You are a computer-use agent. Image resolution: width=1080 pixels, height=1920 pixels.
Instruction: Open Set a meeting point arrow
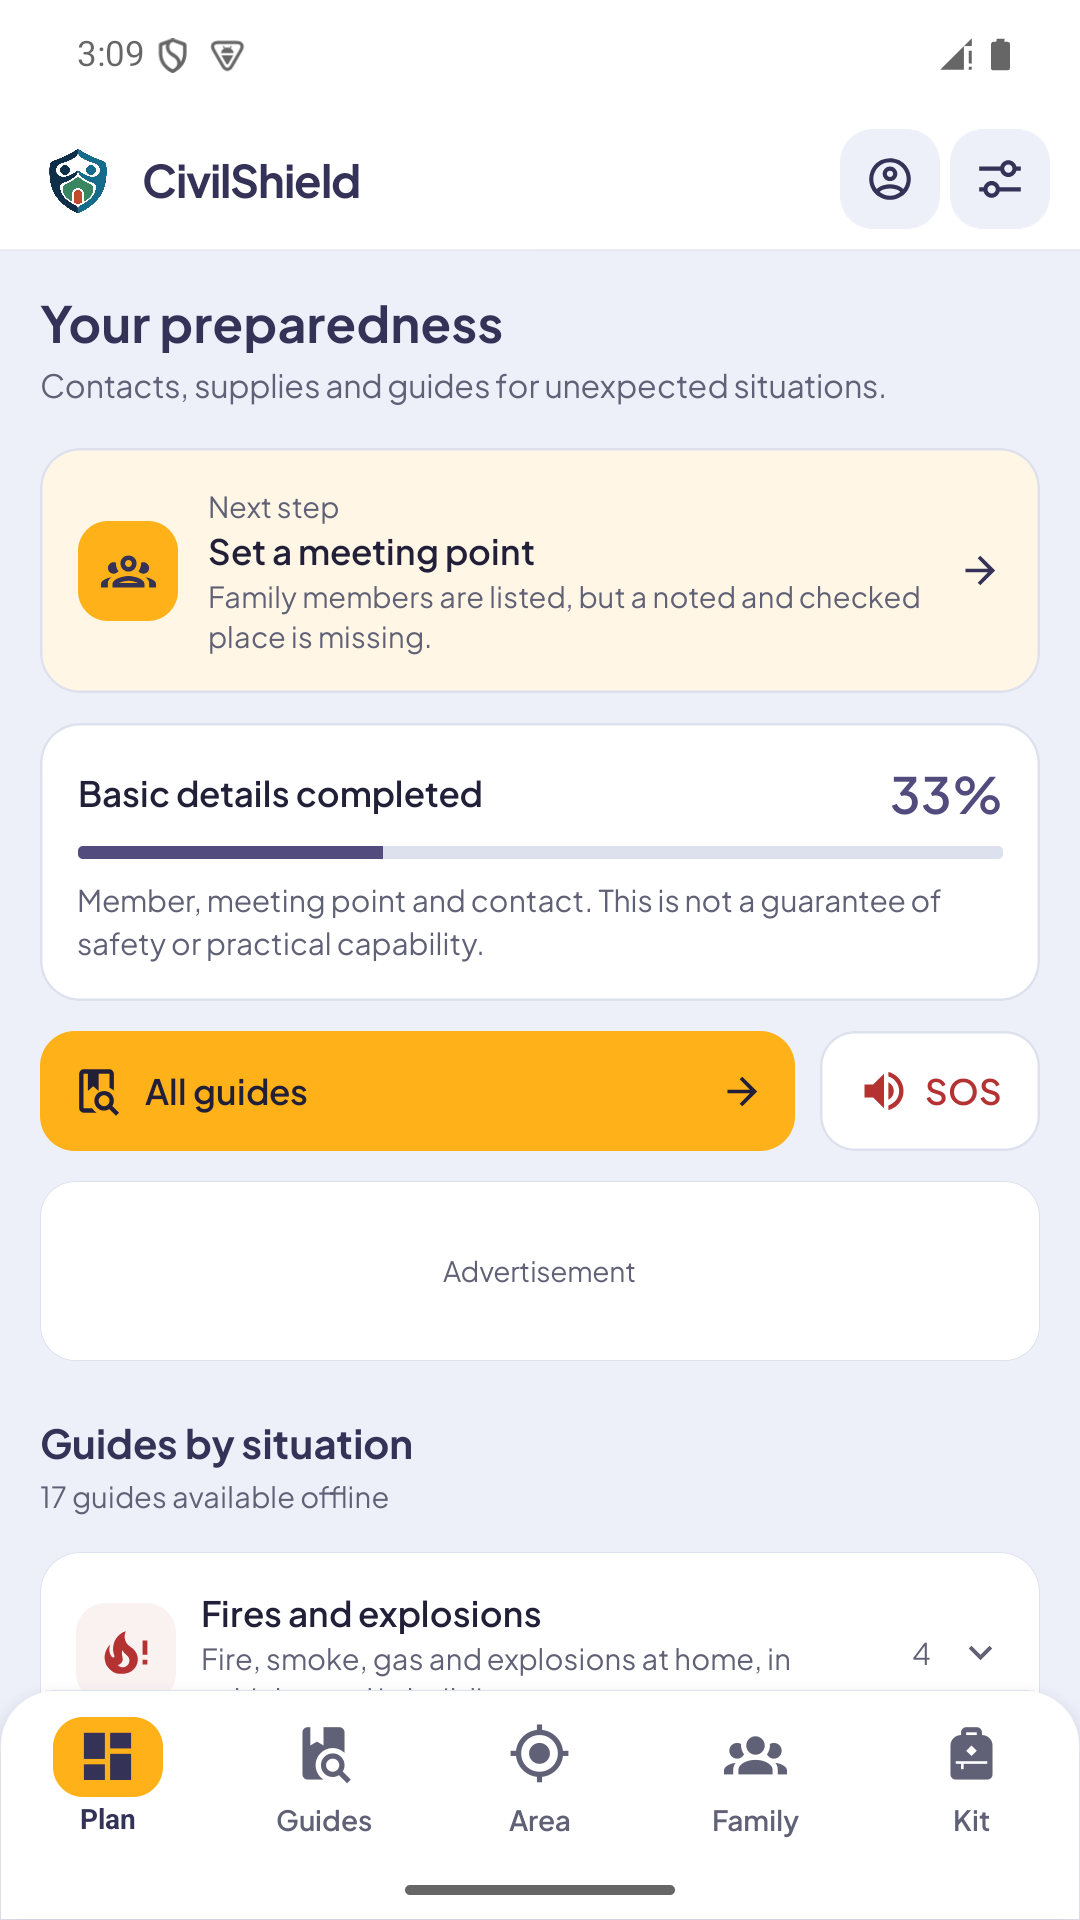pyautogui.click(x=980, y=571)
